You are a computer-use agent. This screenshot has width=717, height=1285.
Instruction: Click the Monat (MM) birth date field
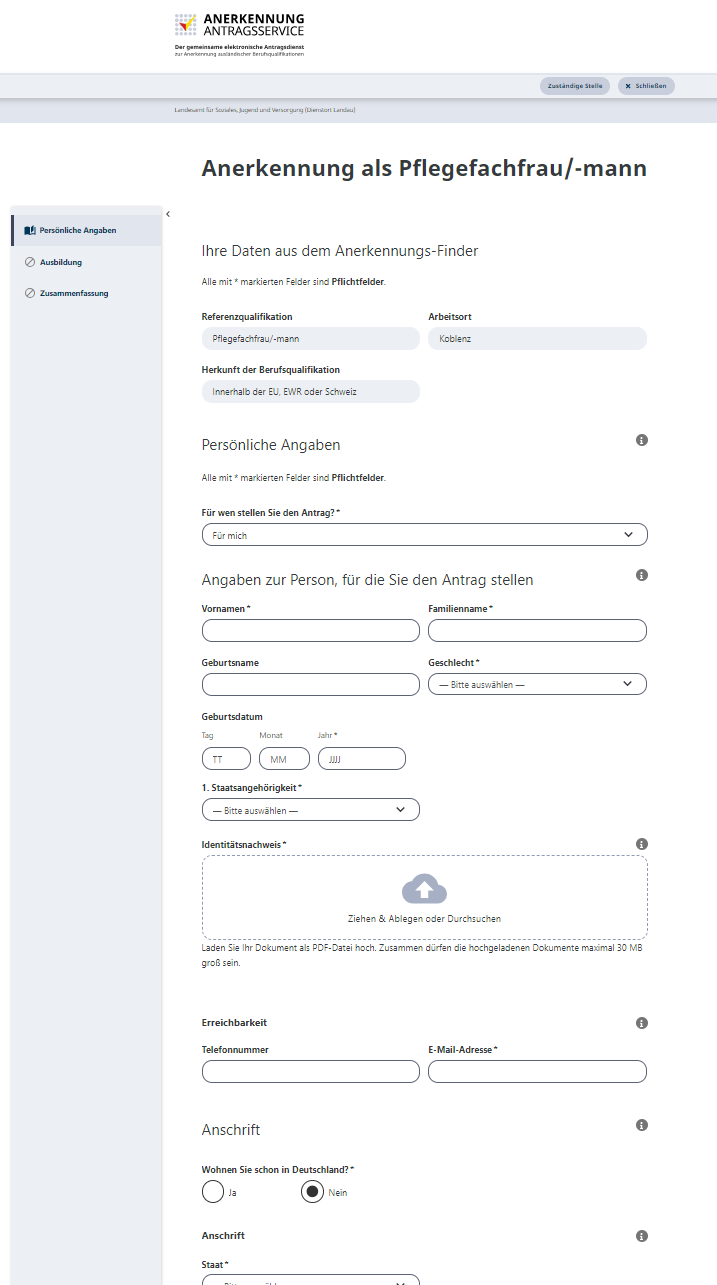(x=284, y=759)
